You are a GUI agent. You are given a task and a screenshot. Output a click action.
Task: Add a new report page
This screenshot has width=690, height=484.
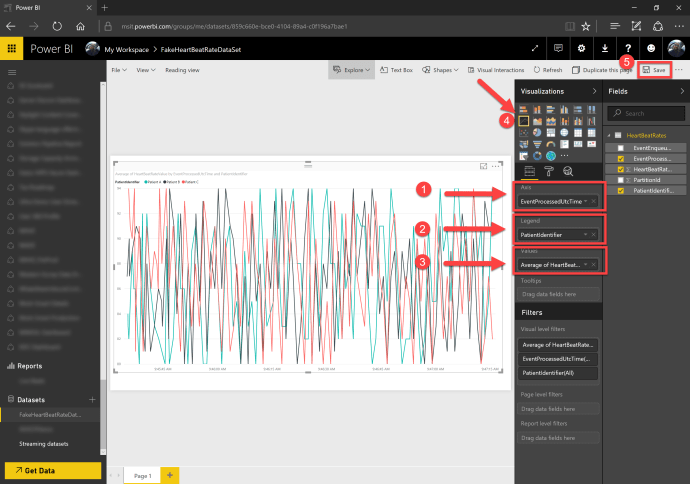[x=170, y=475]
